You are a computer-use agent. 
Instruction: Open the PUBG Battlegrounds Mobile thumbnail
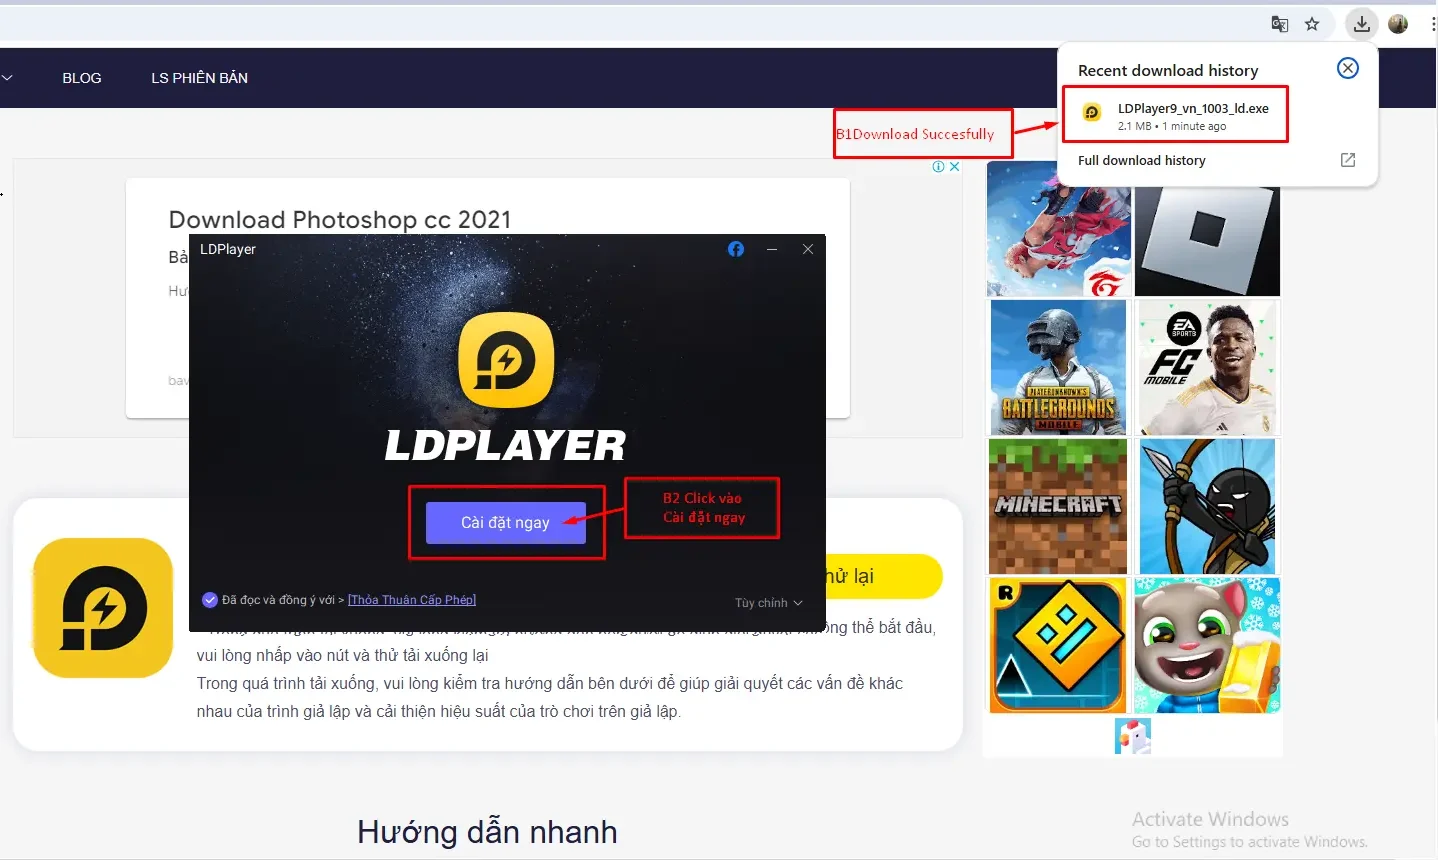point(1058,367)
